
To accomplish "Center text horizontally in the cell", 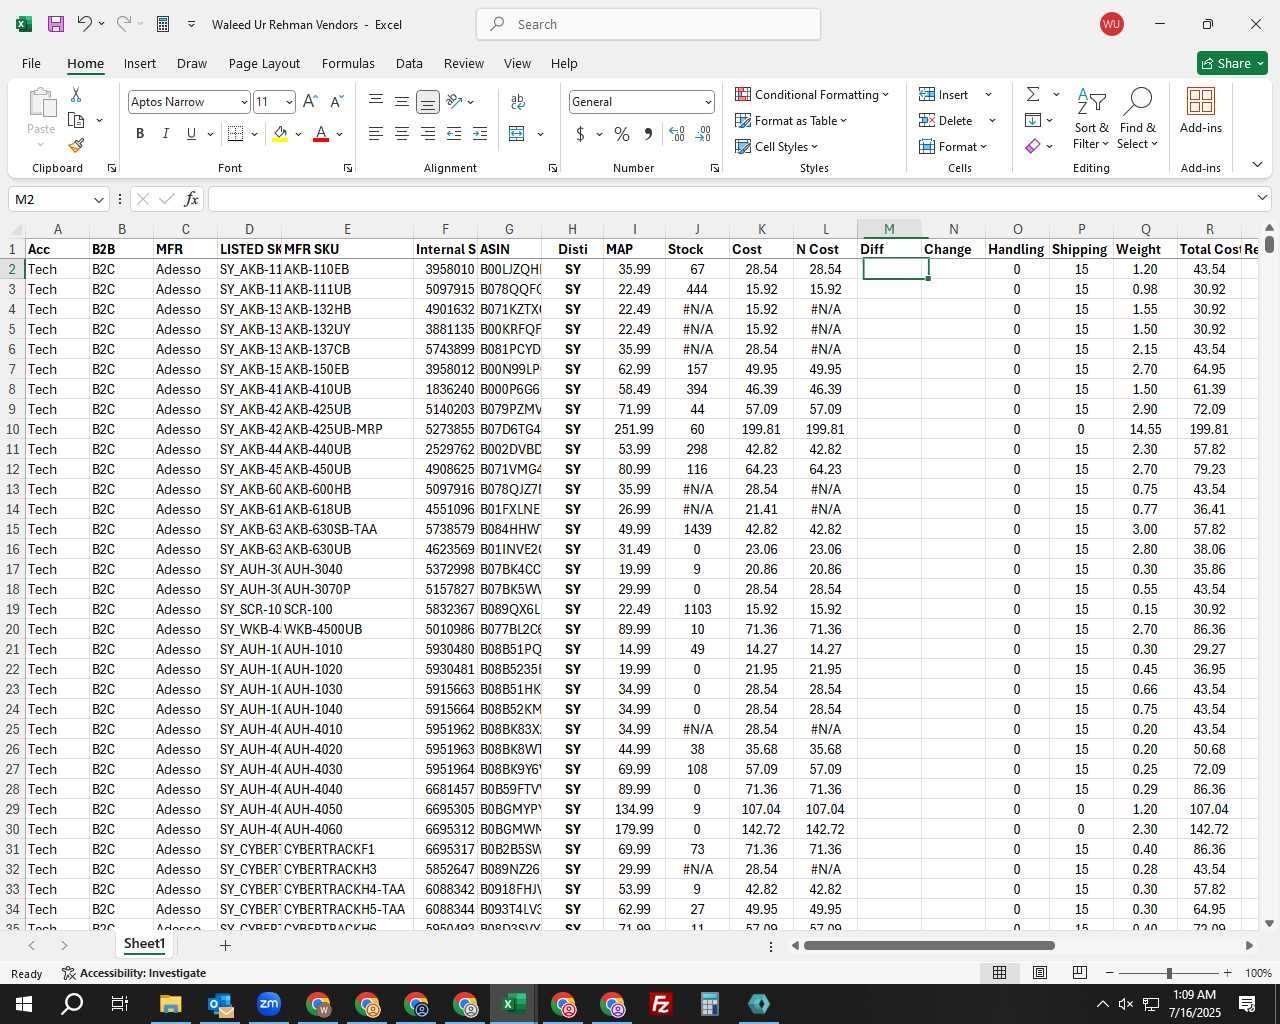I will tap(401, 133).
